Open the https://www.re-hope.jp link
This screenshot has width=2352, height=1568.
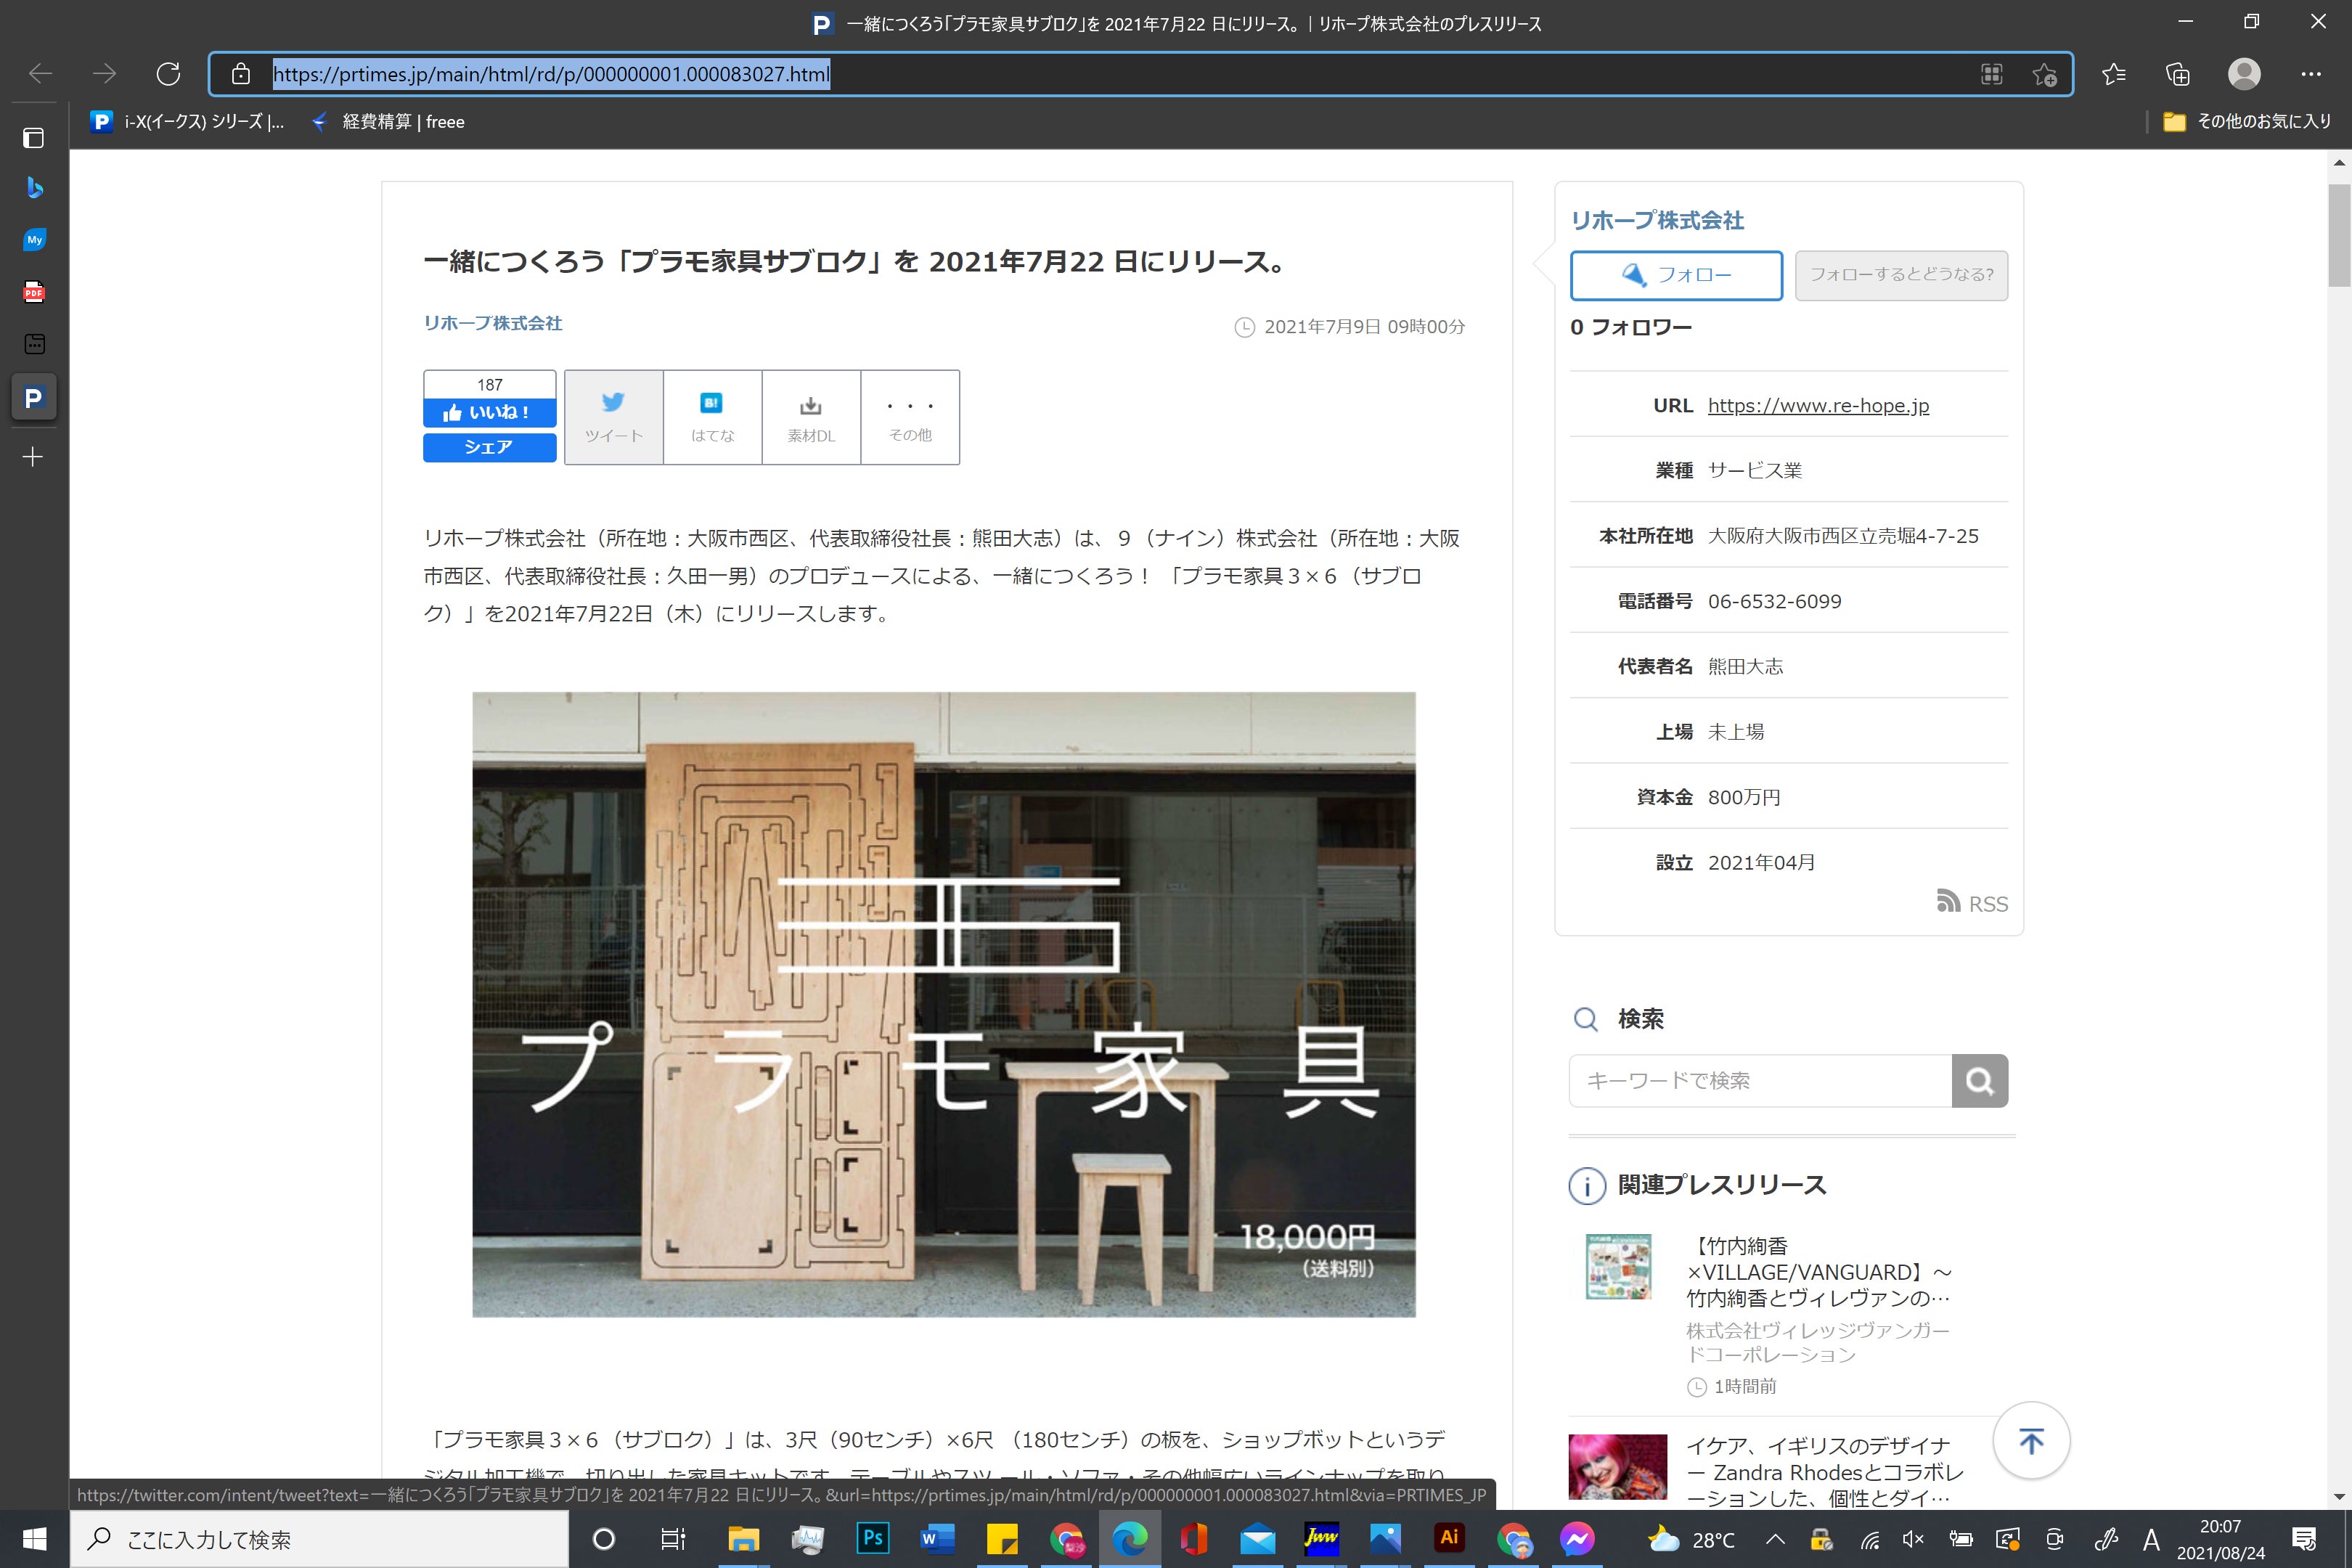point(1818,405)
